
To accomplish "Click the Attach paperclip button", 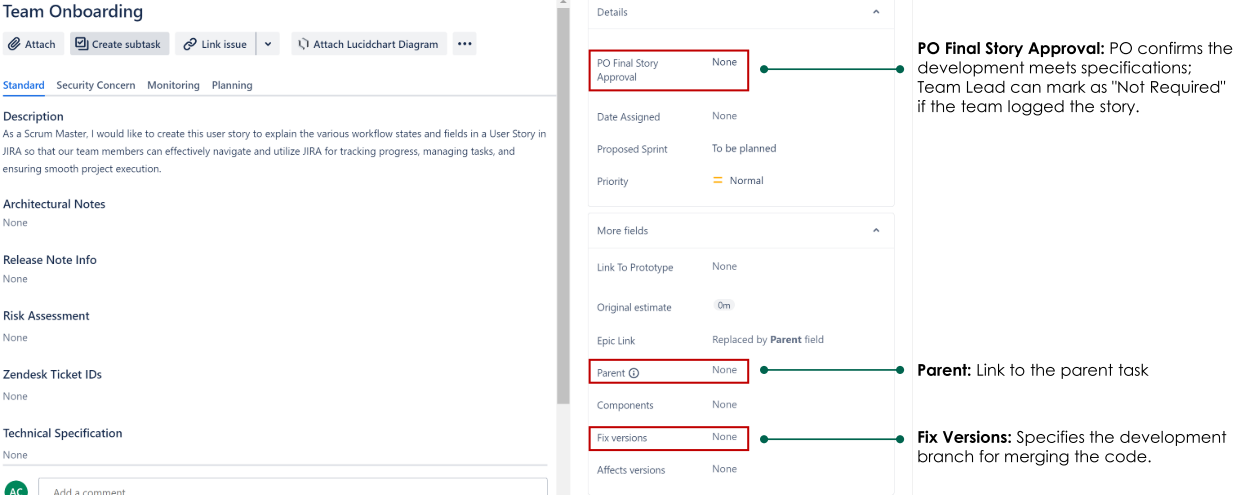I will tap(33, 44).
